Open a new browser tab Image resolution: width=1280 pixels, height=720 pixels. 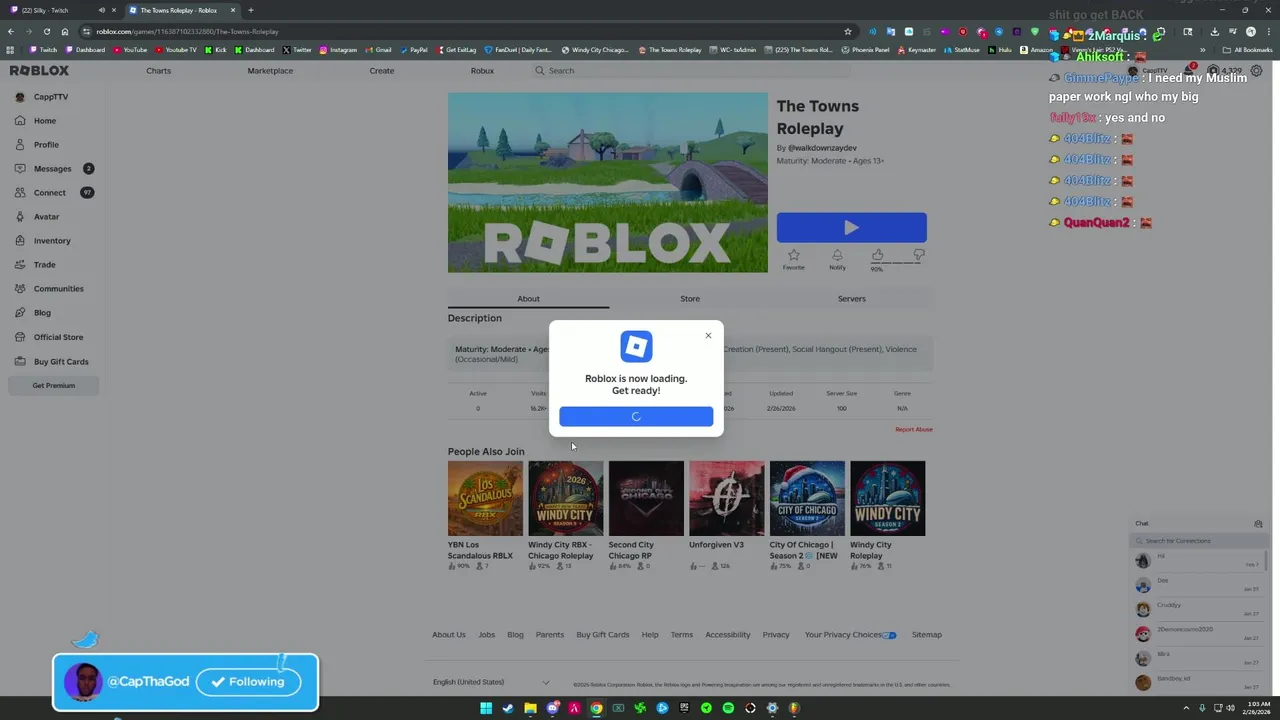[x=250, y=10]
